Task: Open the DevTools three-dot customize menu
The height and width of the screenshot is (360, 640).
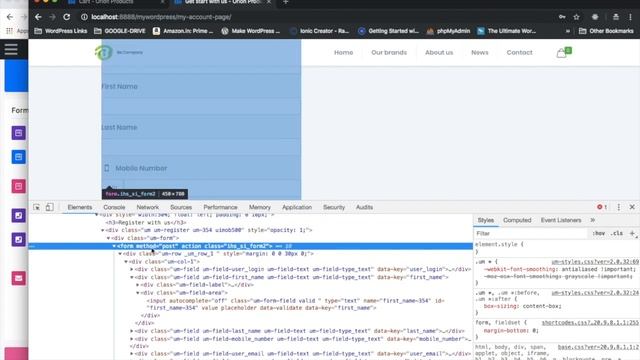Action: coord(619,207)
